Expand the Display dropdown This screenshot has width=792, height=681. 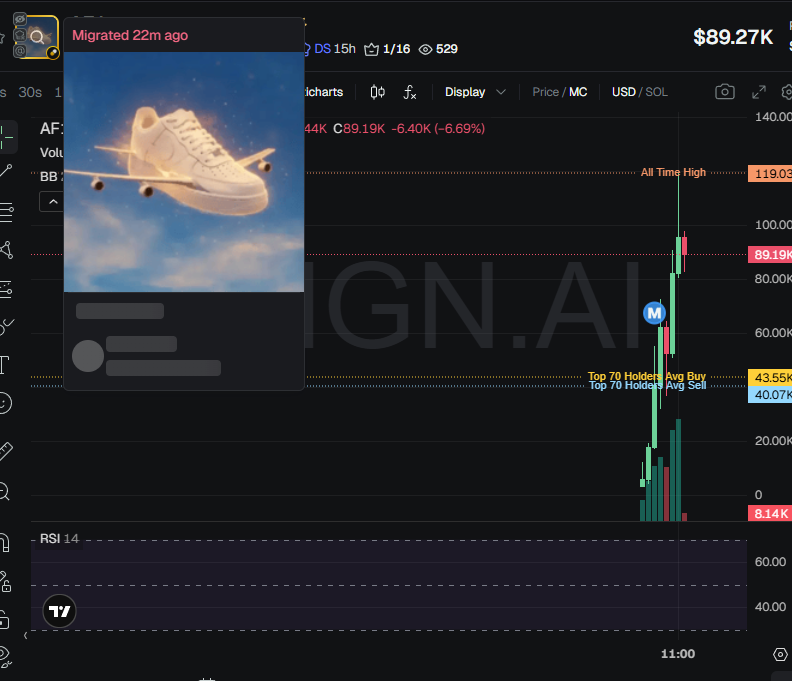pos(475,92)
